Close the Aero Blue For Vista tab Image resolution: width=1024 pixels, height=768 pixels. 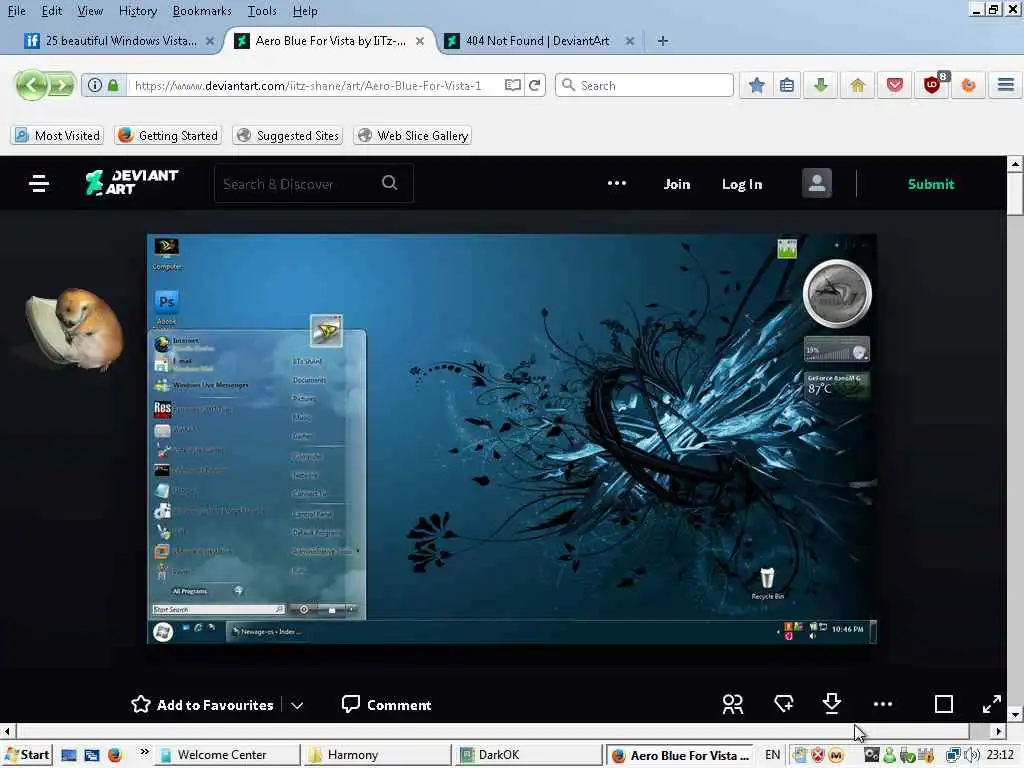420,40
